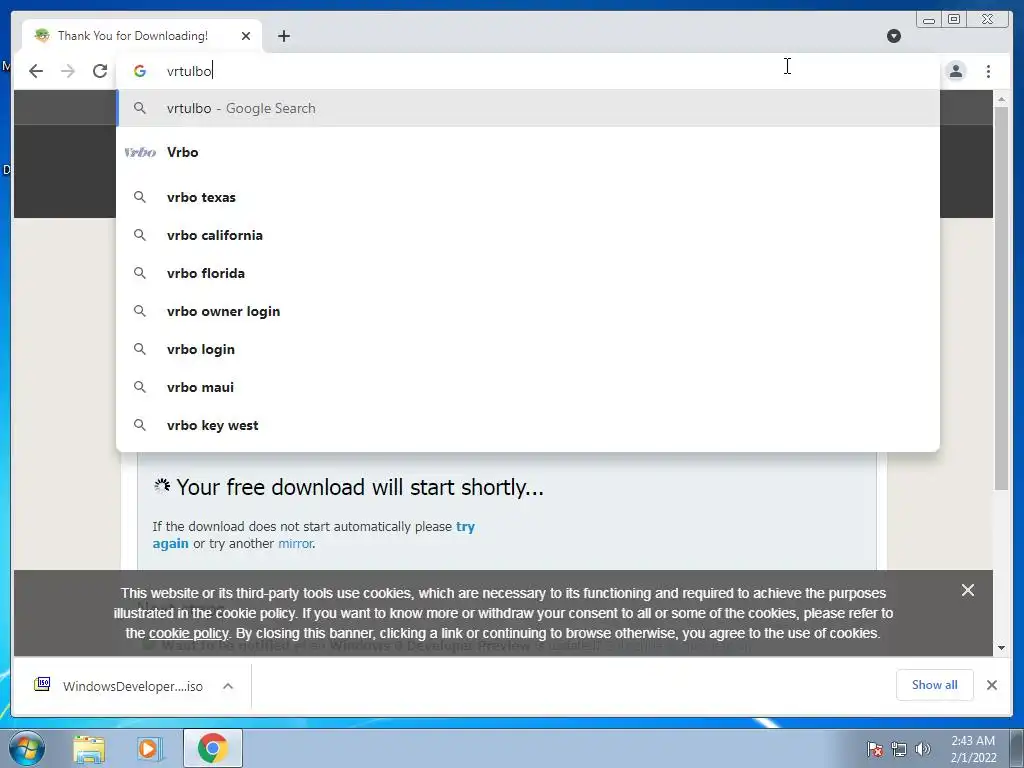The height and width of the screenshot is (768, 1024).
Task: Open the tab search dropdown circle
Action: 894,36
